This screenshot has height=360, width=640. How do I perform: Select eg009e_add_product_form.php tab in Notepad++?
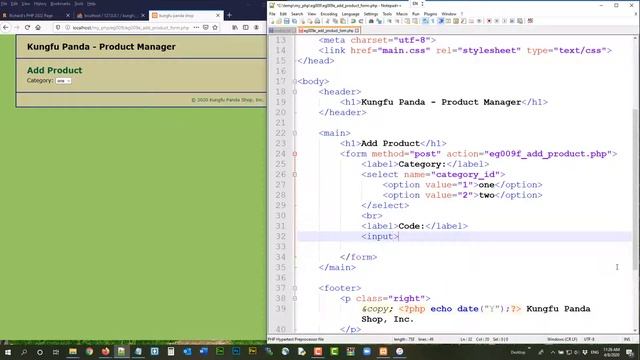point(328,31)
